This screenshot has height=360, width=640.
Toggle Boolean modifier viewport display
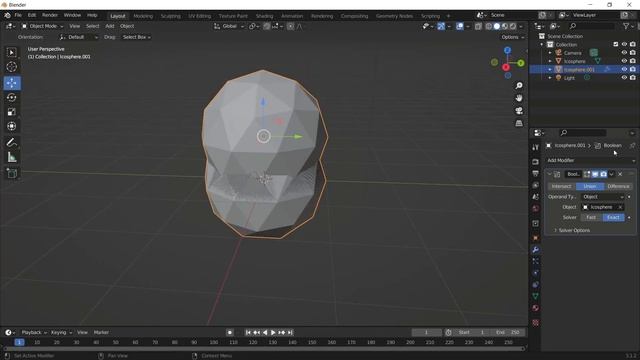(595, 174)
